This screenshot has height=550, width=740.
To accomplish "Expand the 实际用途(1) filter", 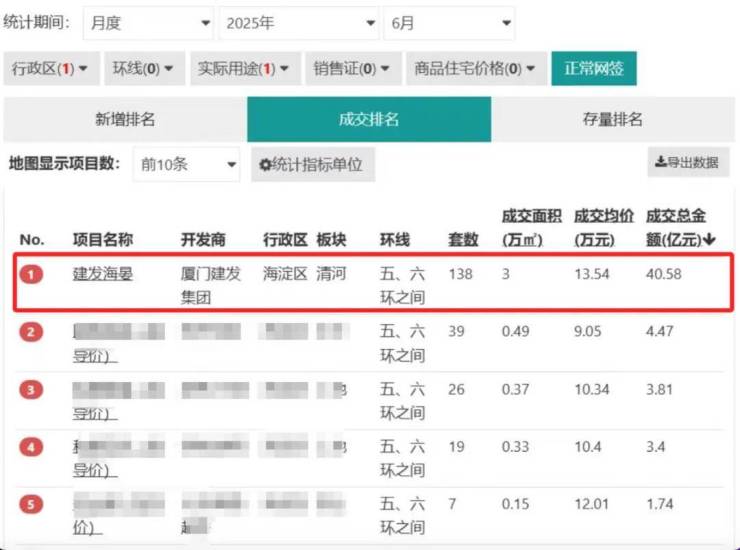I will pyautogui.click(x=243, y=69).
